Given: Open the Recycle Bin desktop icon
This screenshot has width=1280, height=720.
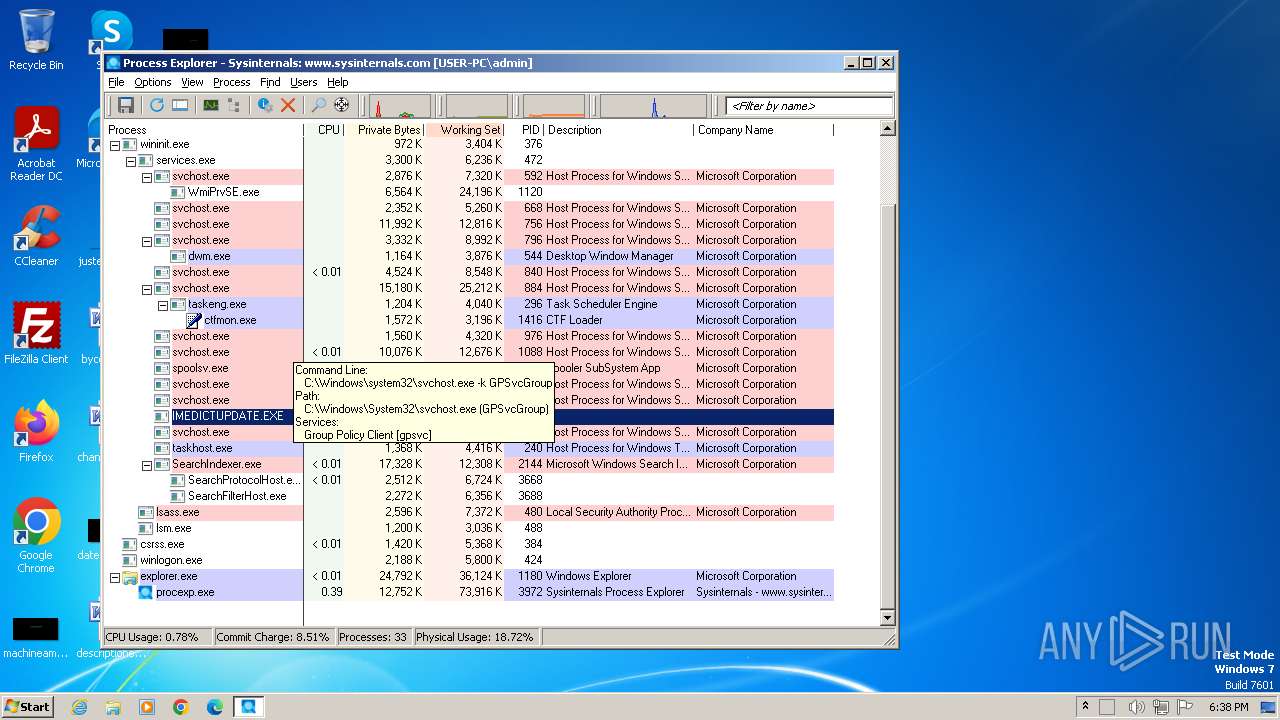Looking at the screenshot, I should click(36, 40).
